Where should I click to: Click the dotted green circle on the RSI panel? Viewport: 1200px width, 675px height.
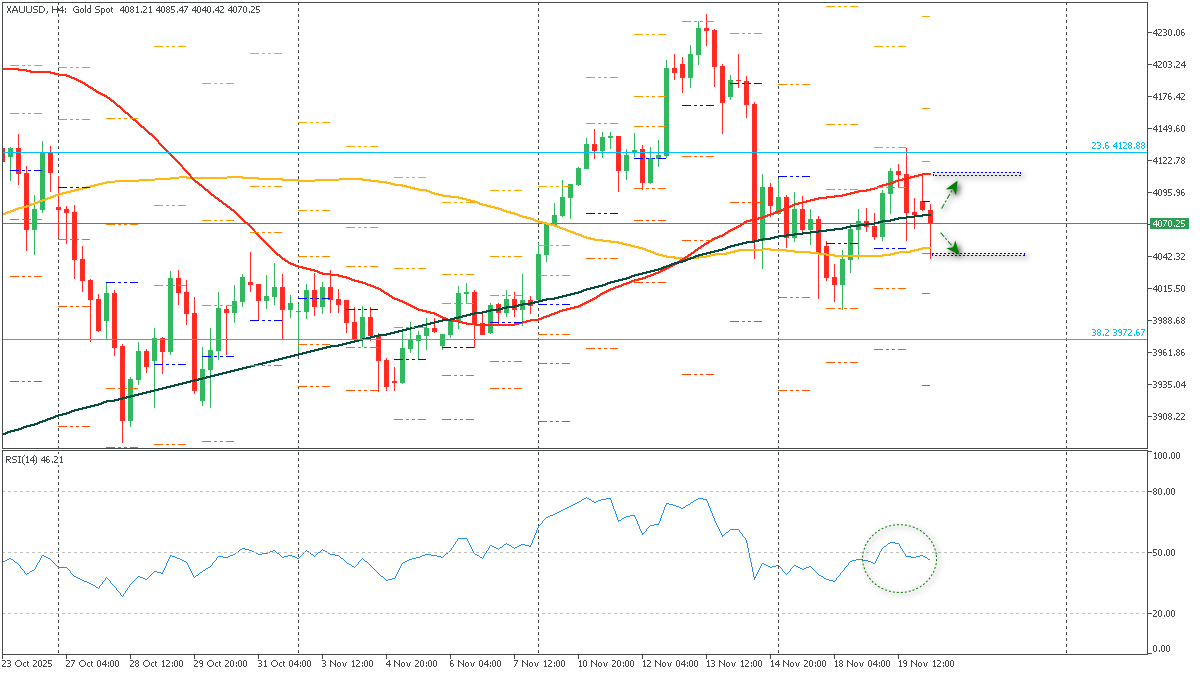pyautogui.click(x=899, y=557)
